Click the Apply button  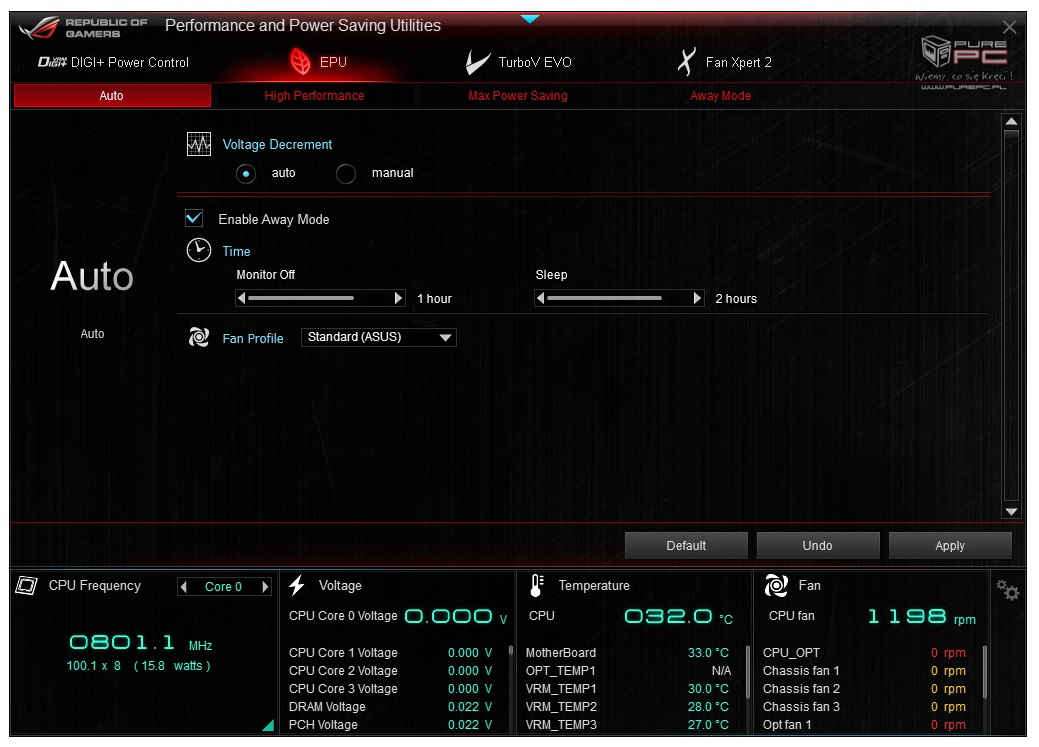click(x=949, y=546)
